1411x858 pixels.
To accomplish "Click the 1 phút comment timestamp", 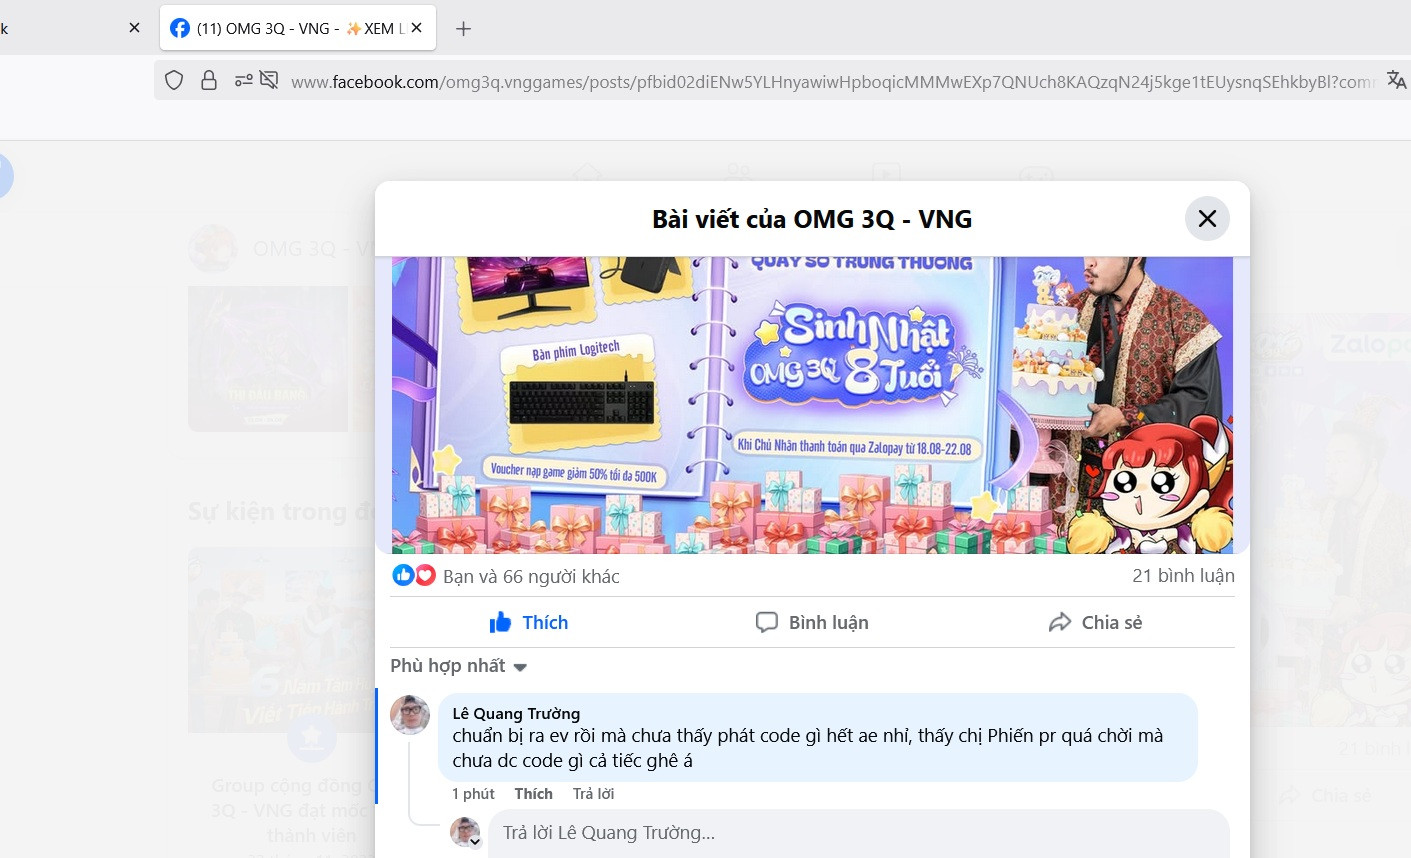I will click(473, 793).
